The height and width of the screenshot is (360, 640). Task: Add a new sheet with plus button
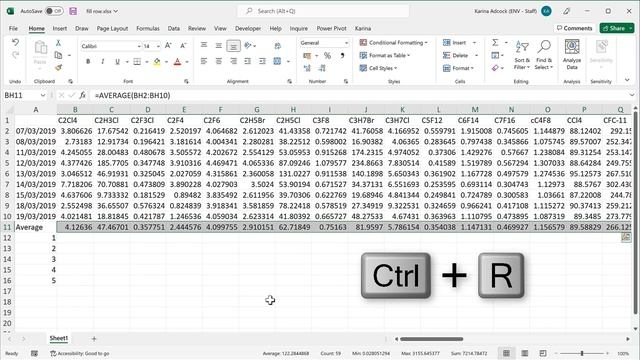tap(94, 338)
